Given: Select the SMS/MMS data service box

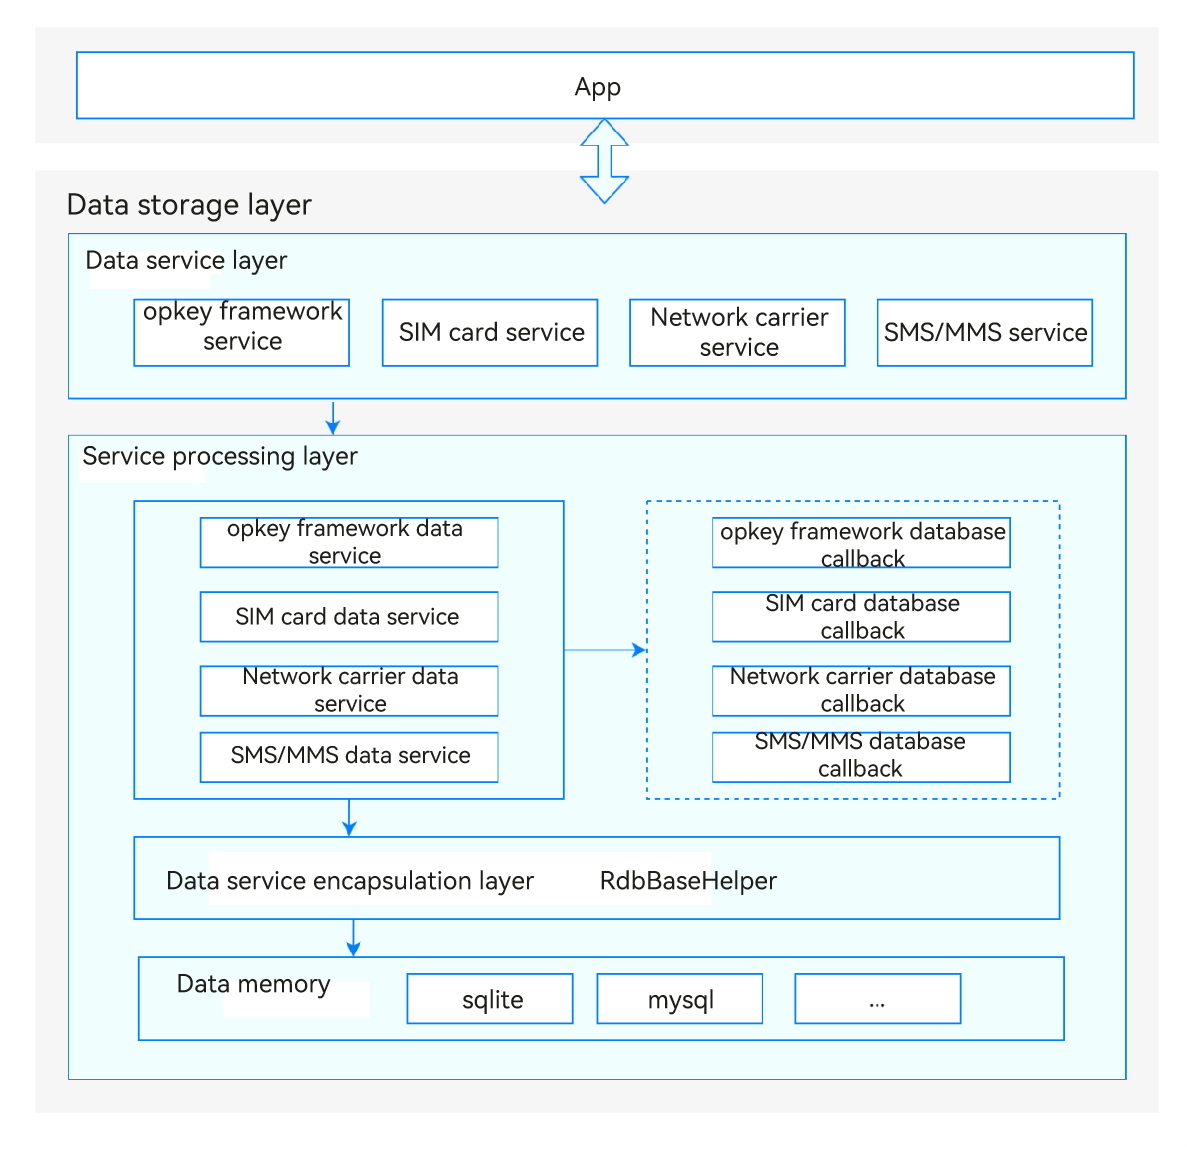Looking at the screenshot, I should (x=349, y=756).
